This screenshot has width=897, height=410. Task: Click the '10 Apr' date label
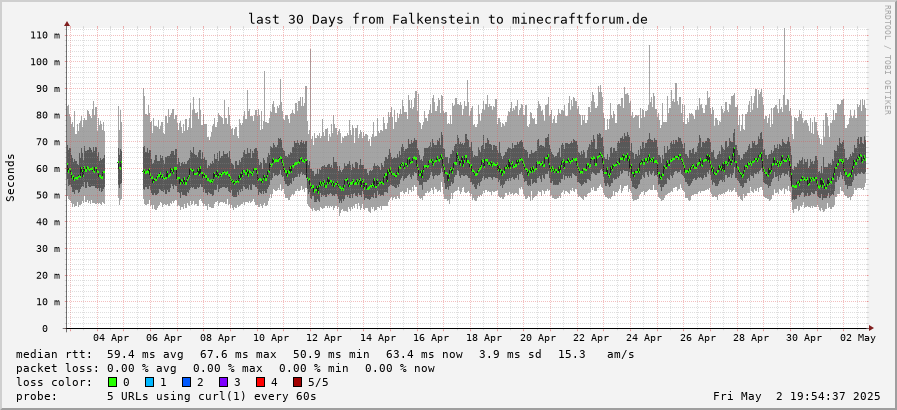click(x=271, y=338)
